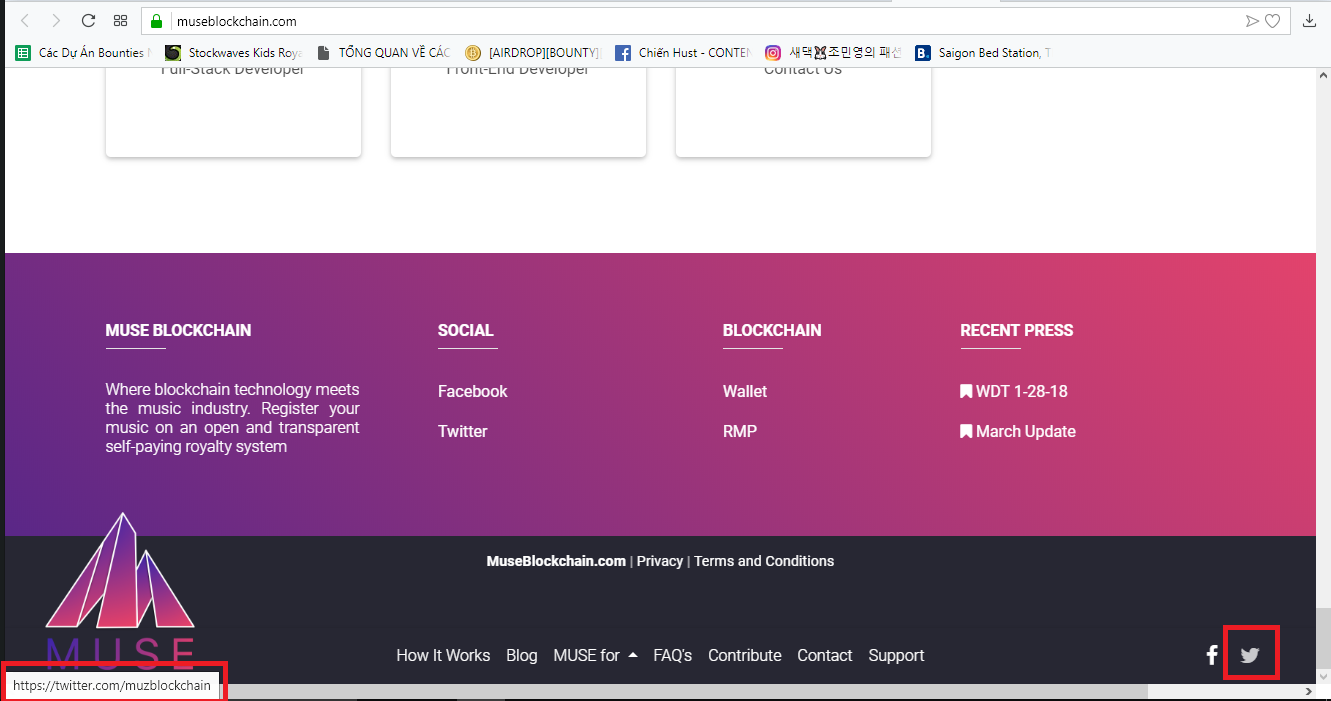Image resolution: width=1331 pixels, height=701 pixels.
Task: Open the Twitter link under SOCIAL
Action: [462, 431]
